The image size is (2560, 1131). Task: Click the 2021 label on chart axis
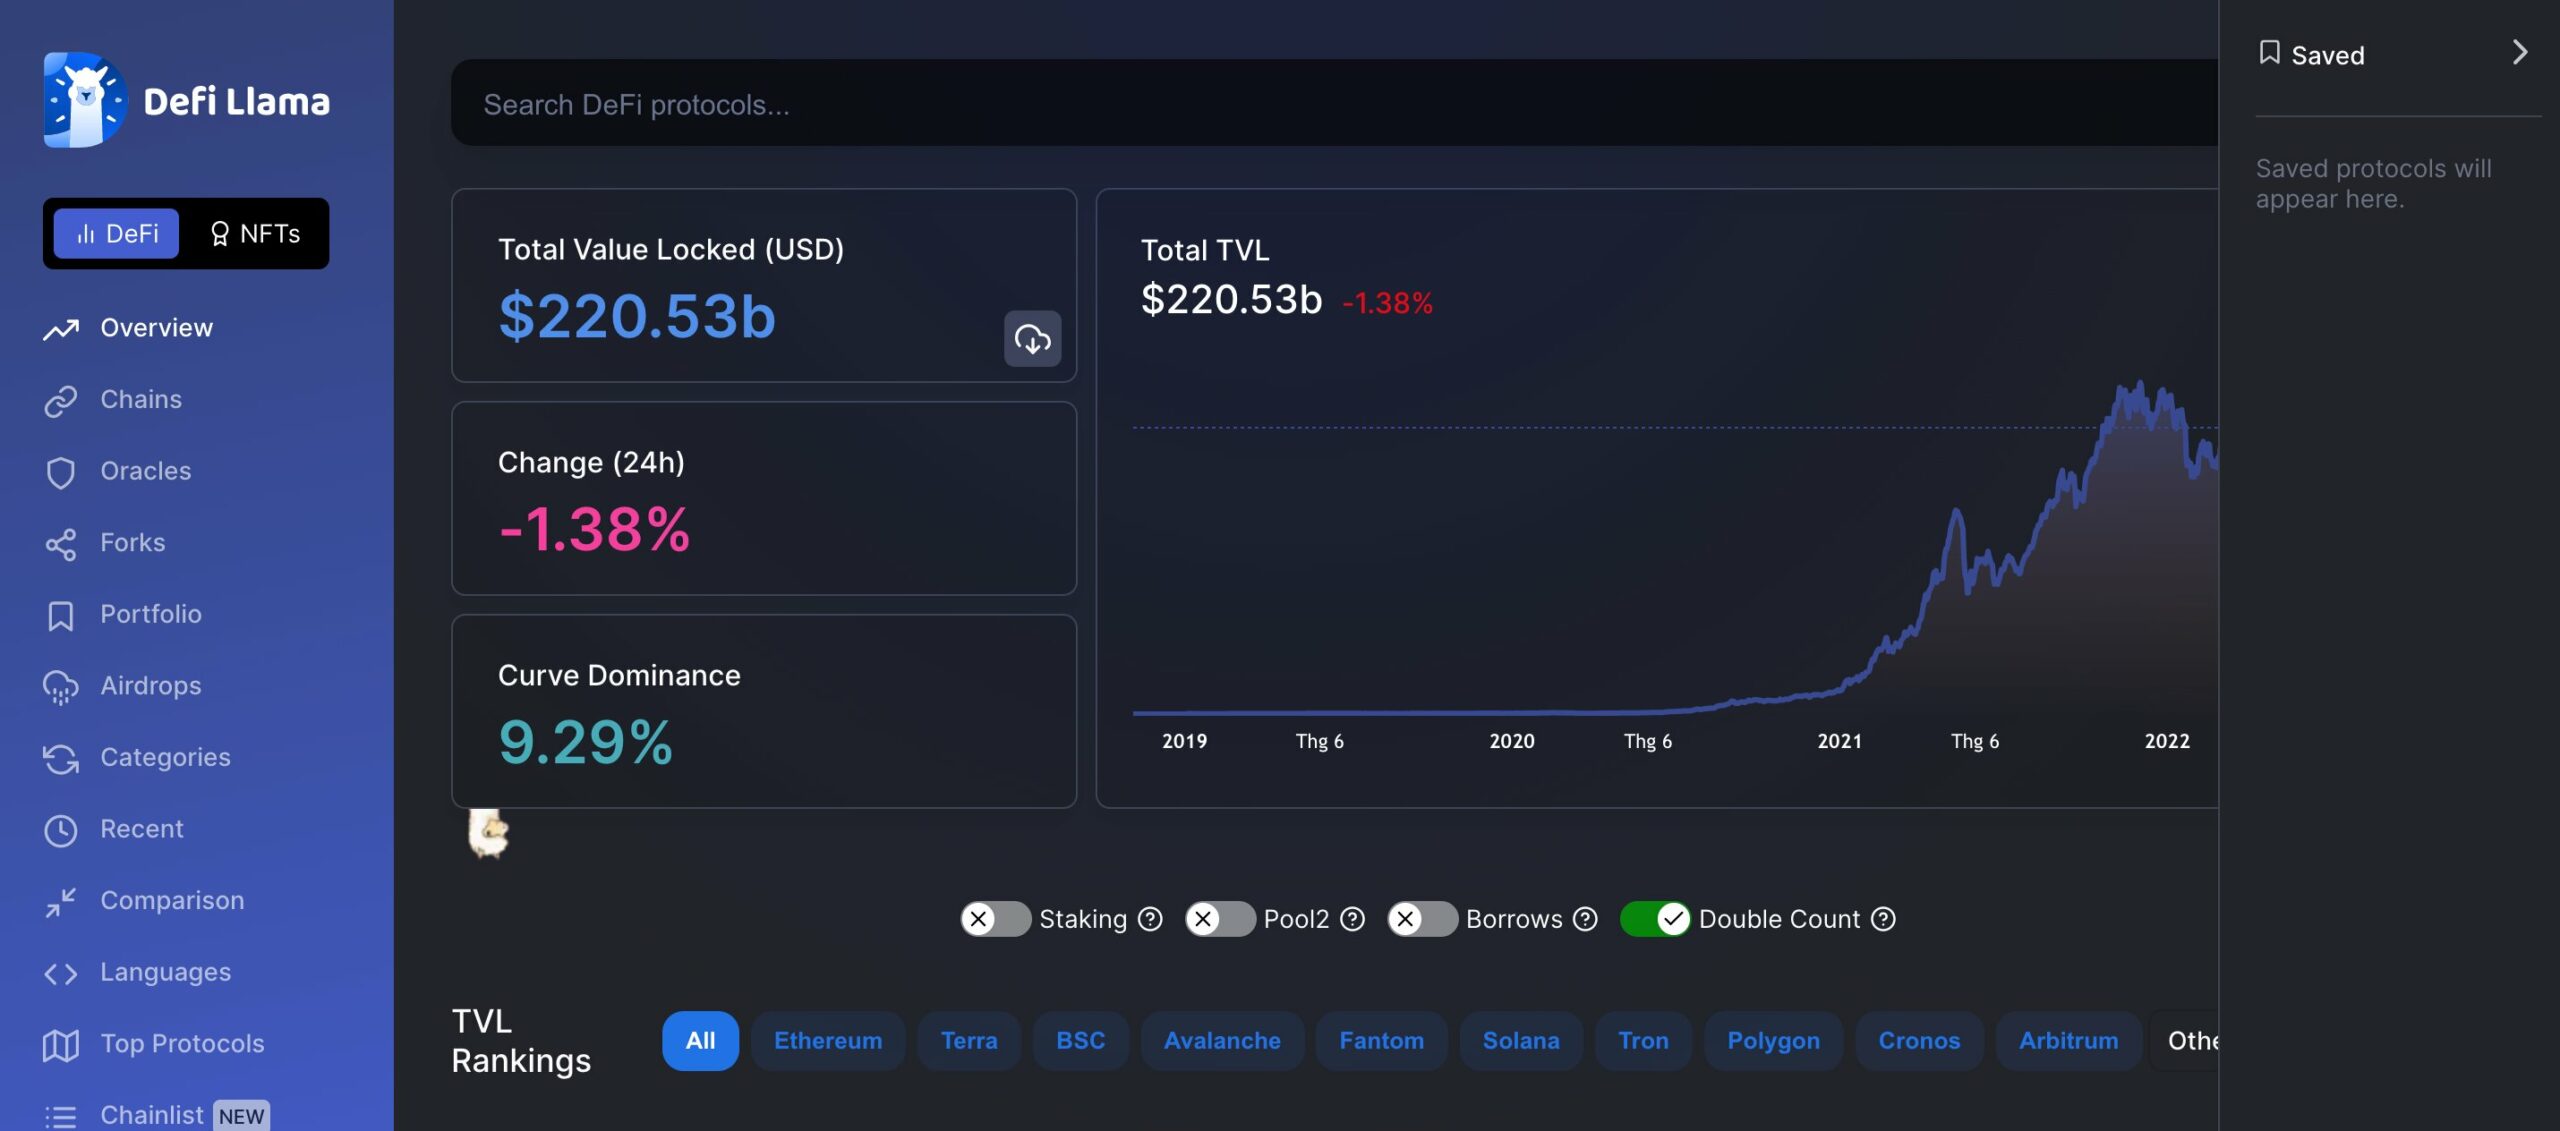(x=1839, y=741)
